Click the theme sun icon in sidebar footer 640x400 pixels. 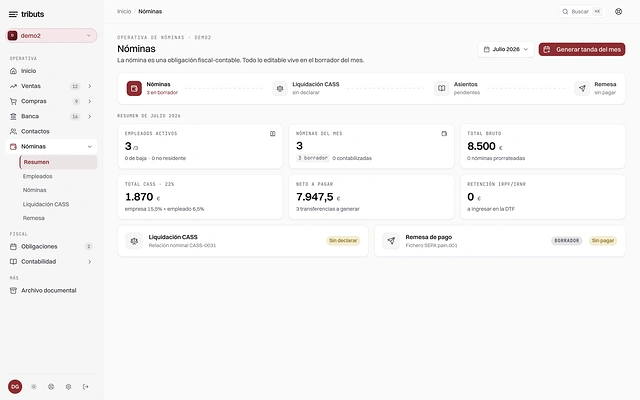click(33, 387)
